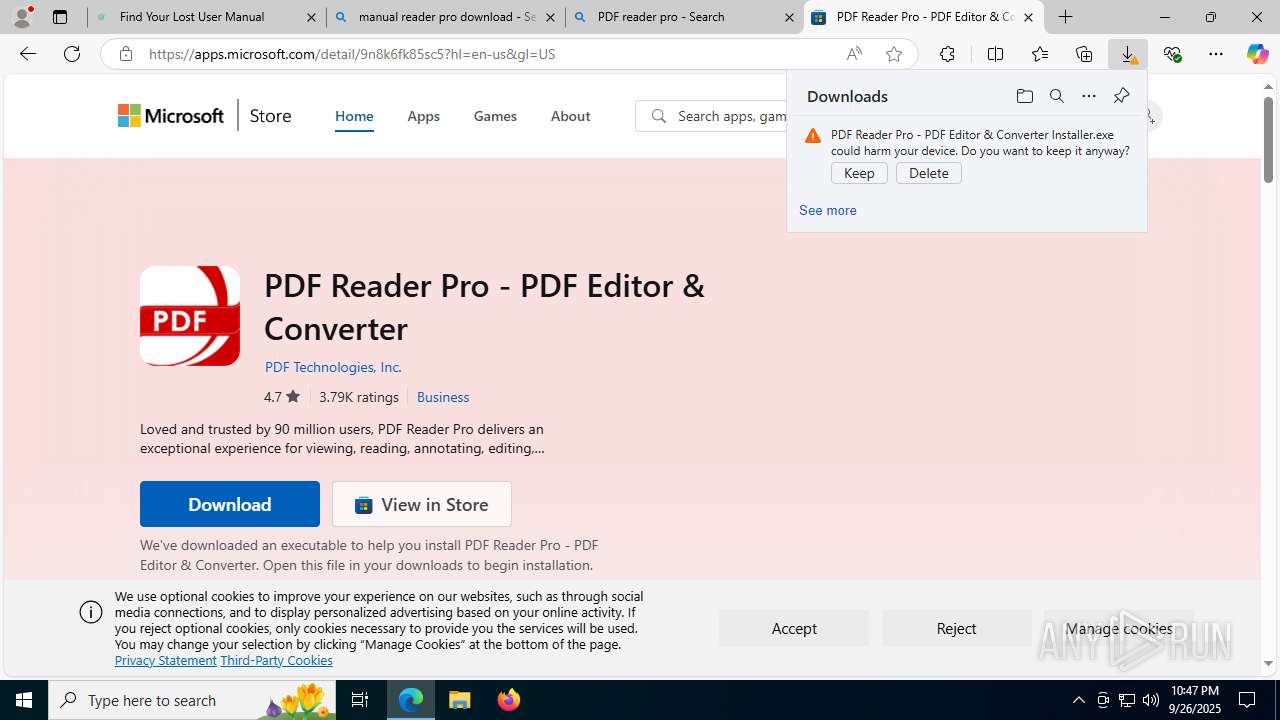Open taskbar clock showing 10:47 PM
The width and height of the screenshot is (1280, 720).
click(x=1194, y=700)
